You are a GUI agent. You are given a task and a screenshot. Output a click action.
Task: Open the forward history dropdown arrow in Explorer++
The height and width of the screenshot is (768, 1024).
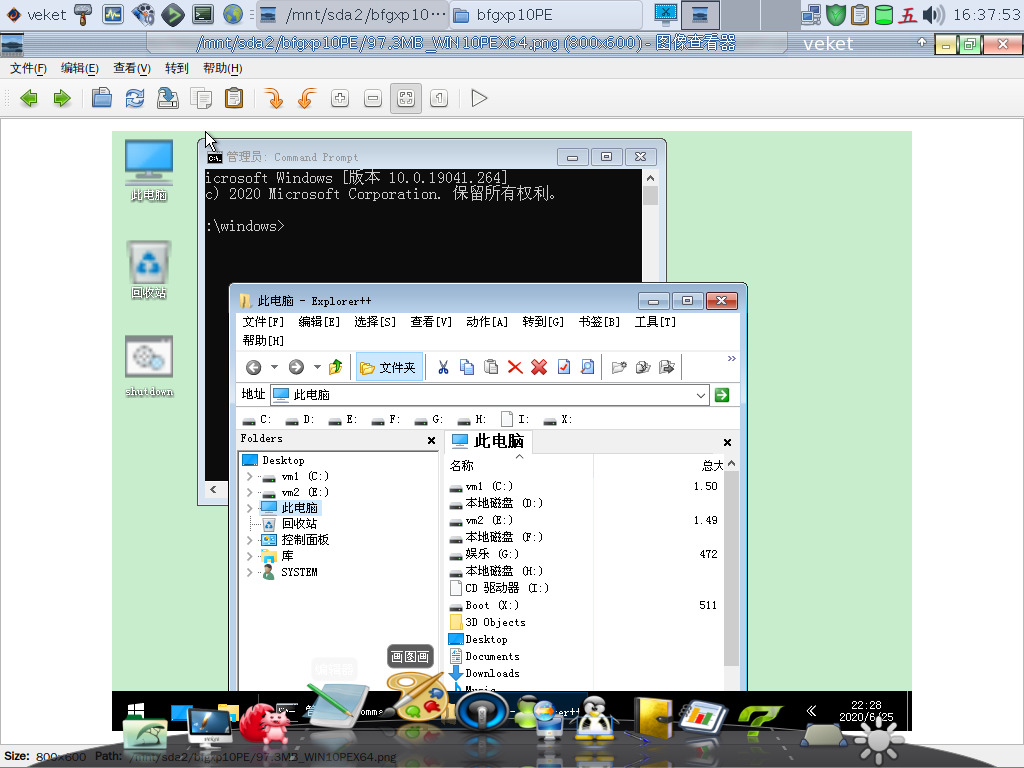coord(317,367)
